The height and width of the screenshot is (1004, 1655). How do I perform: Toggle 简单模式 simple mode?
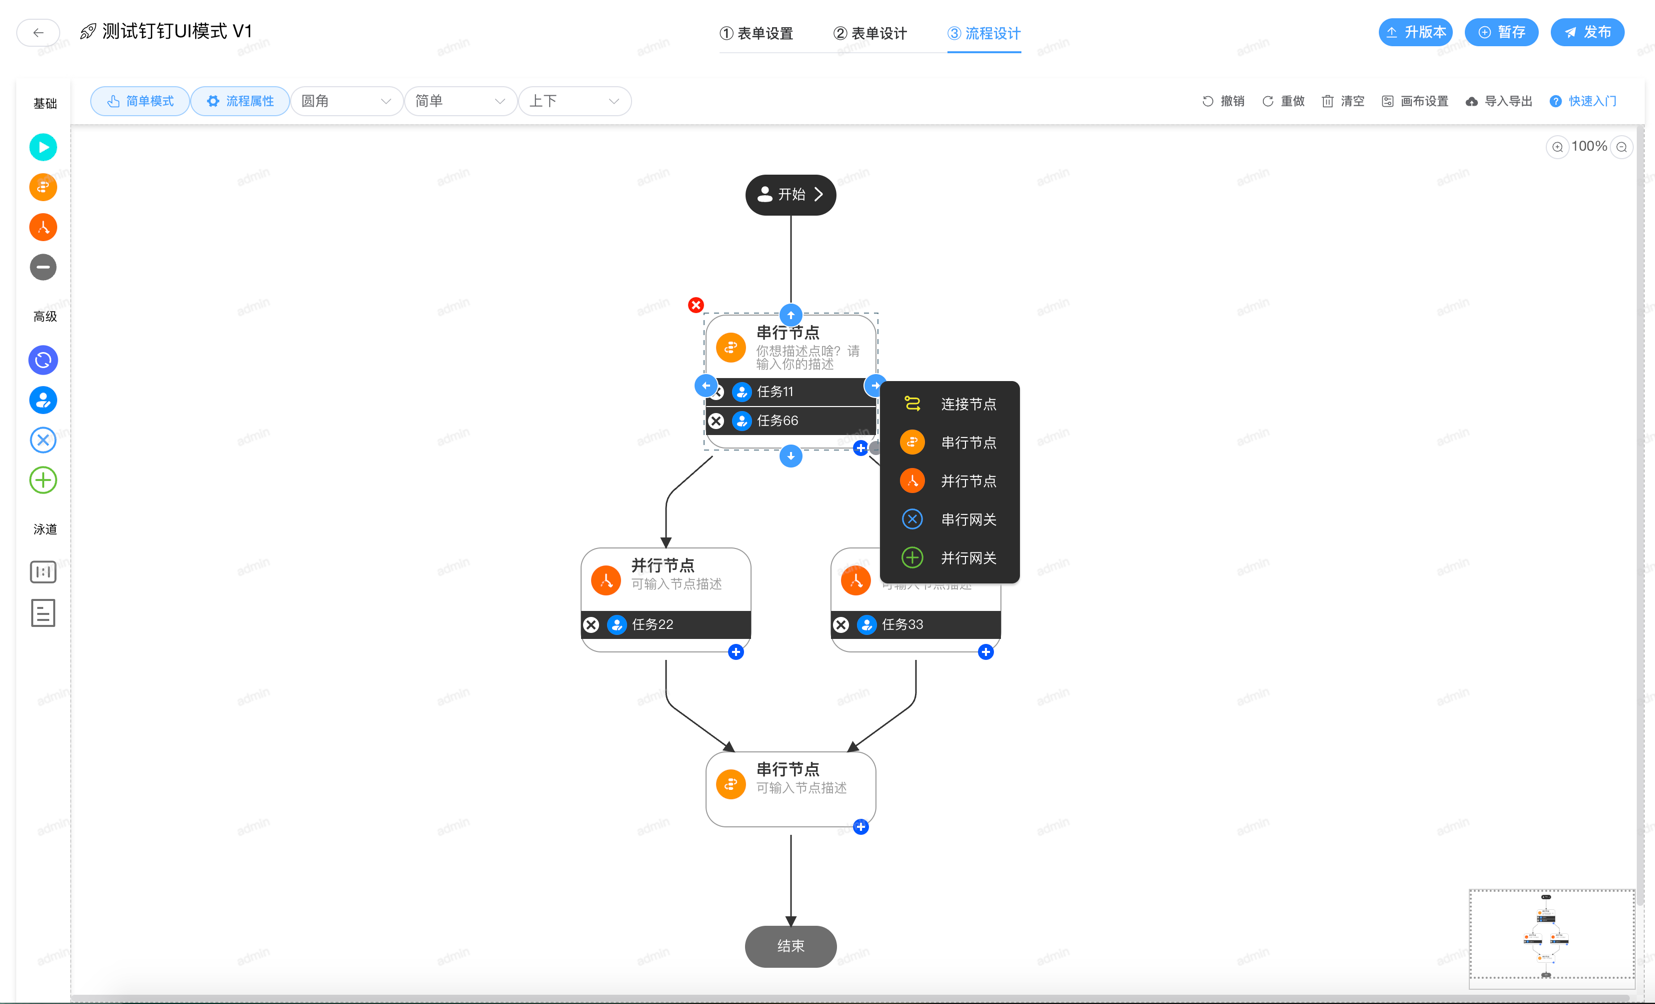click(x=140, y=101)
